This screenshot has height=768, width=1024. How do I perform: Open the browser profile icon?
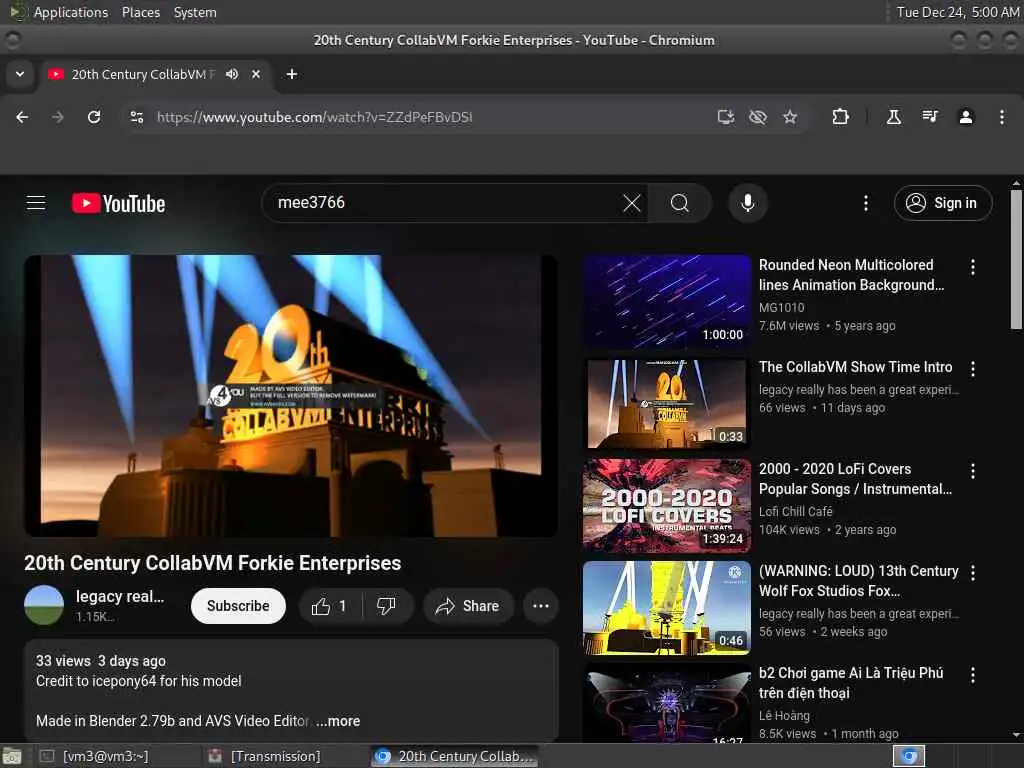click(966, 117)
